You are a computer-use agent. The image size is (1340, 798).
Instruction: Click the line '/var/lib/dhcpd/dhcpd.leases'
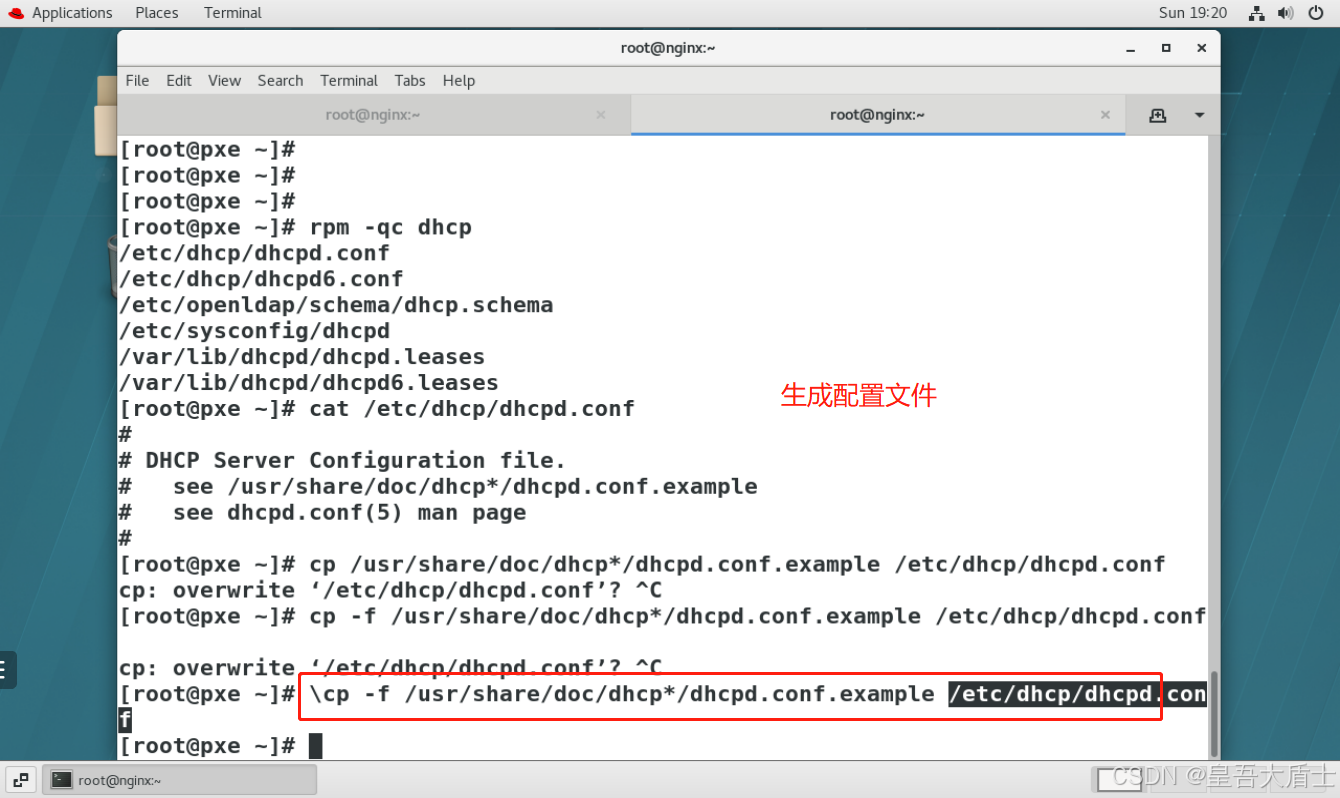point(302,357)
